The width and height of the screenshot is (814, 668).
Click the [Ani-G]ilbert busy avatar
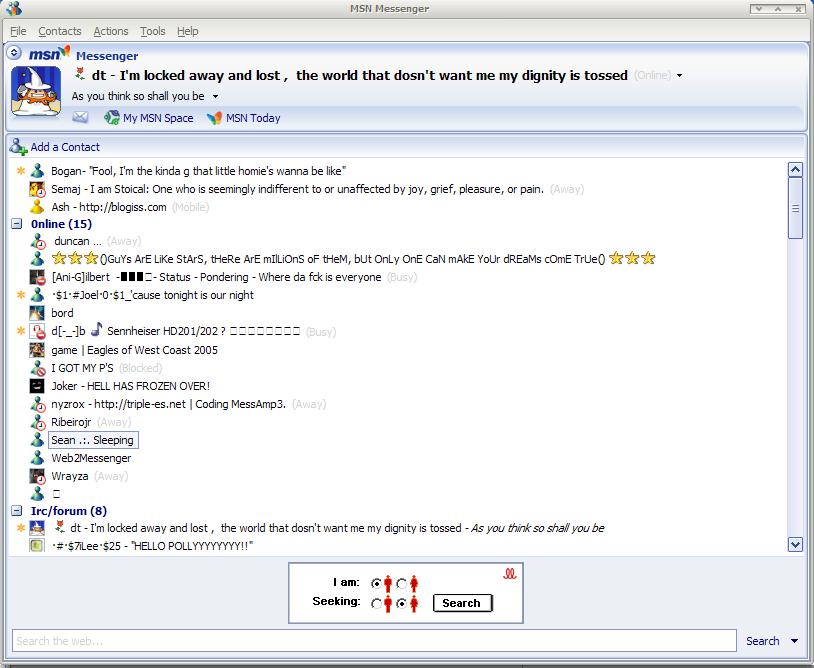(x=37, y=277)
